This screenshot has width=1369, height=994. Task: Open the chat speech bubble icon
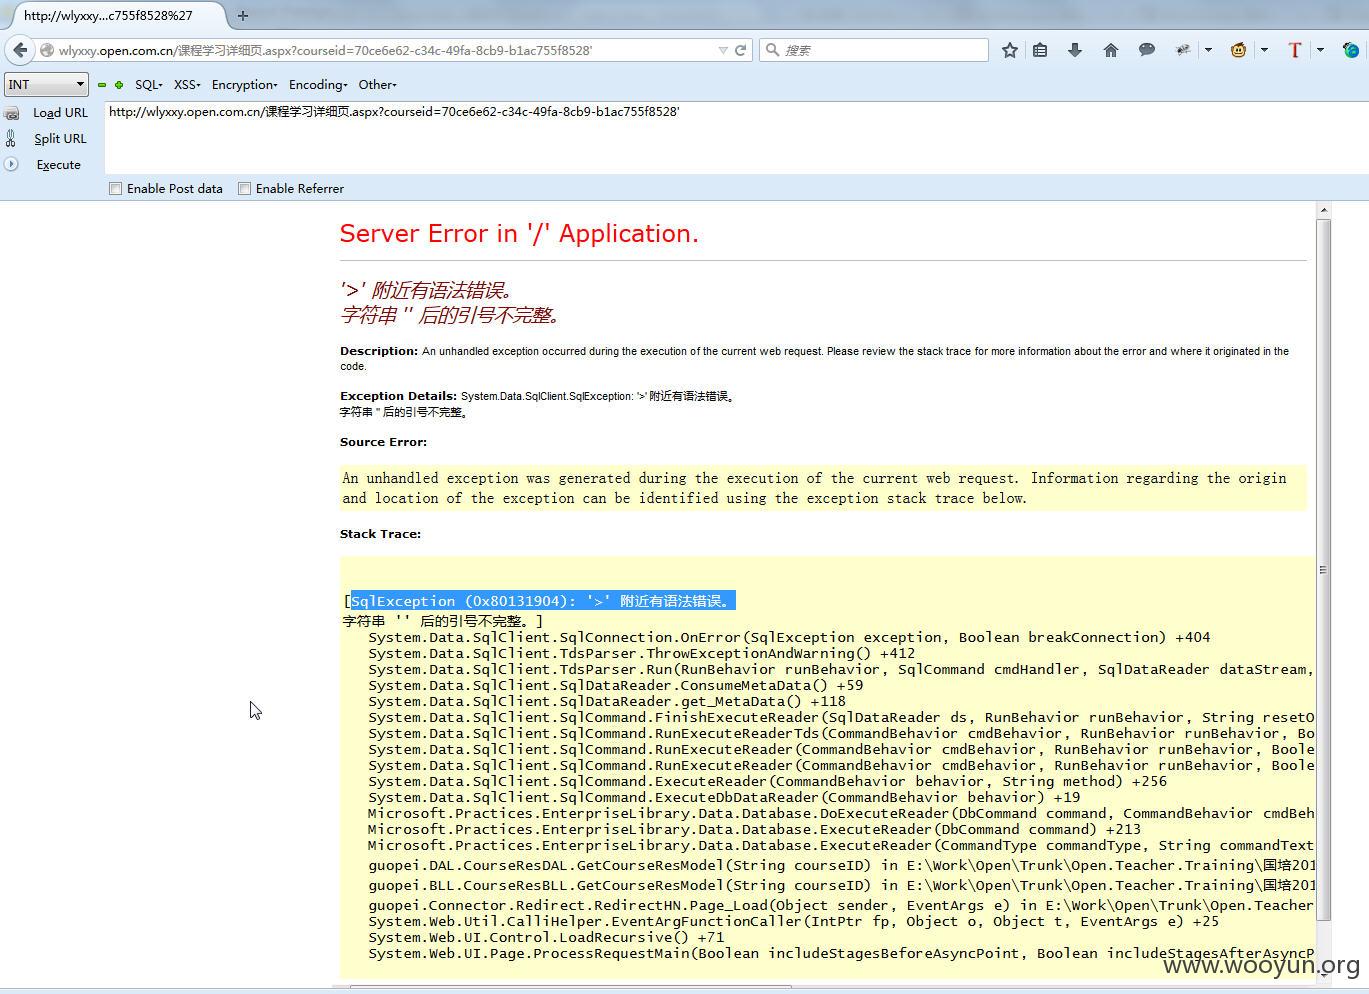pyautogui.click(x=1147, y=50)
